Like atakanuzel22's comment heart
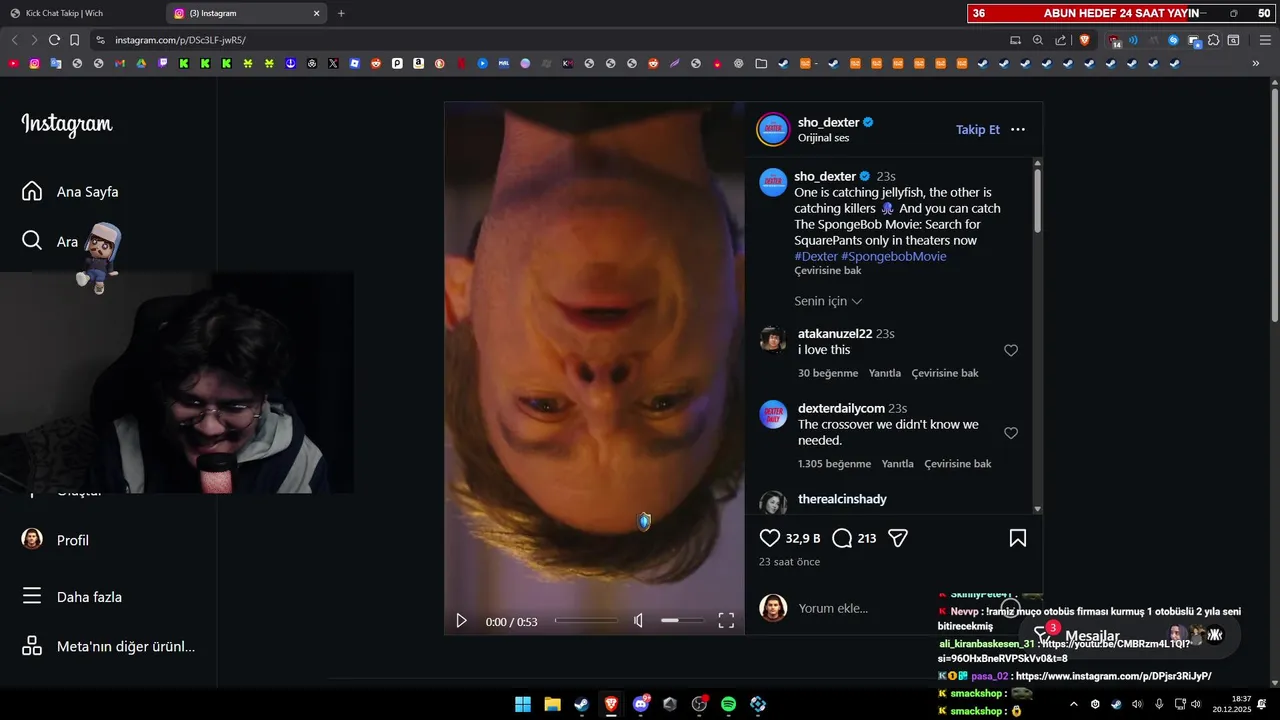 coord(1011,350)
